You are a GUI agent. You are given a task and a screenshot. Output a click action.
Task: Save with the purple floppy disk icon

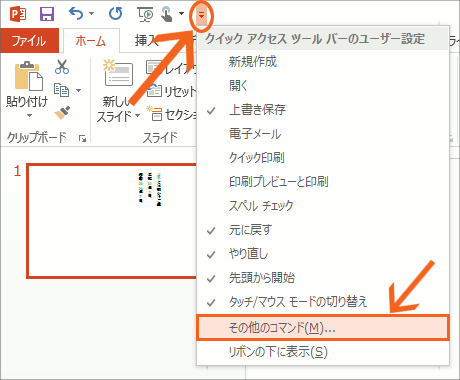[x=47, y=14]
